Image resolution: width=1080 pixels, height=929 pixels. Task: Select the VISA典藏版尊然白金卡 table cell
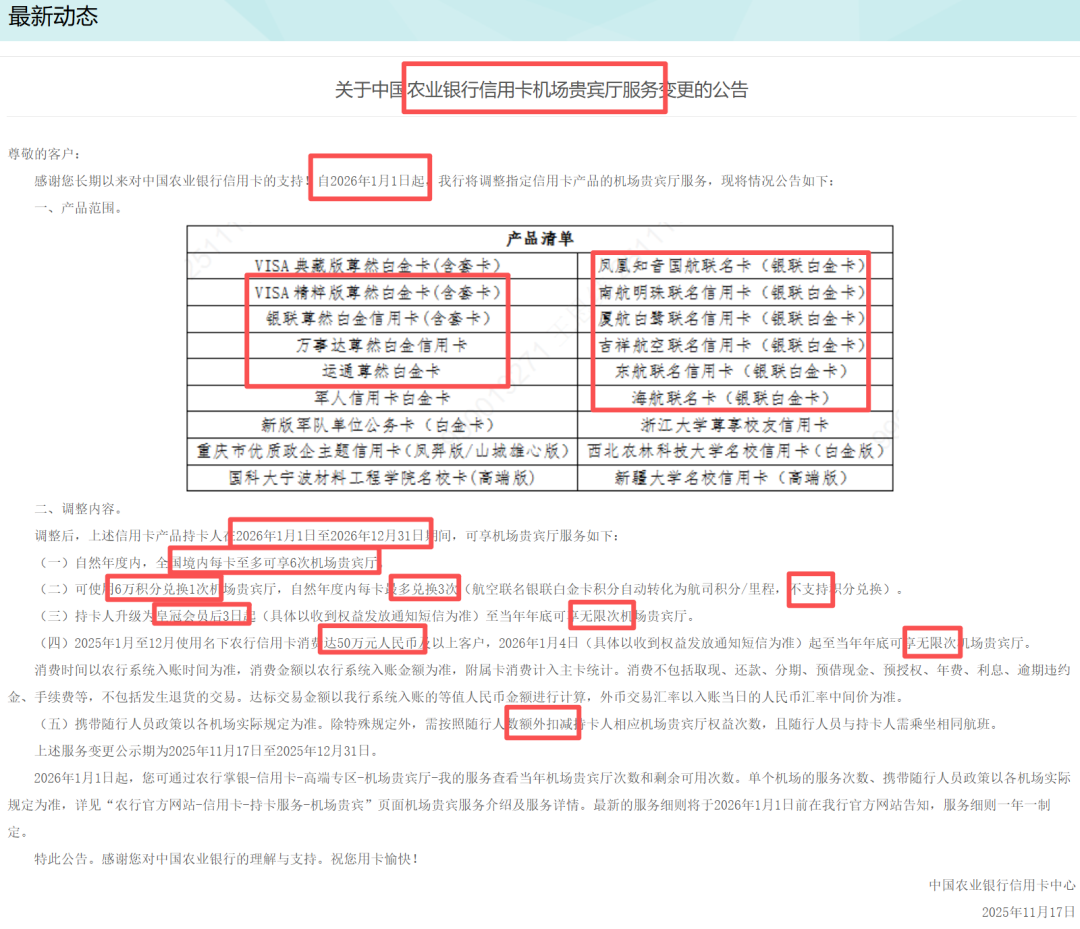382,265
